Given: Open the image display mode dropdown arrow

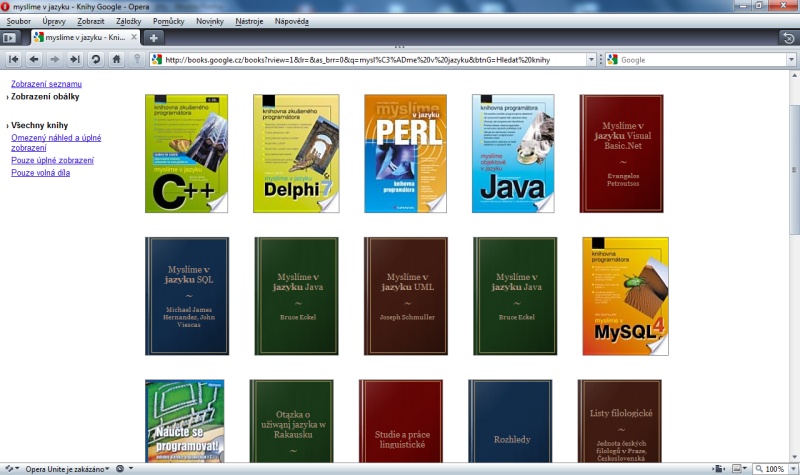Looking at the screenshot, I should (x=745, y=469).
